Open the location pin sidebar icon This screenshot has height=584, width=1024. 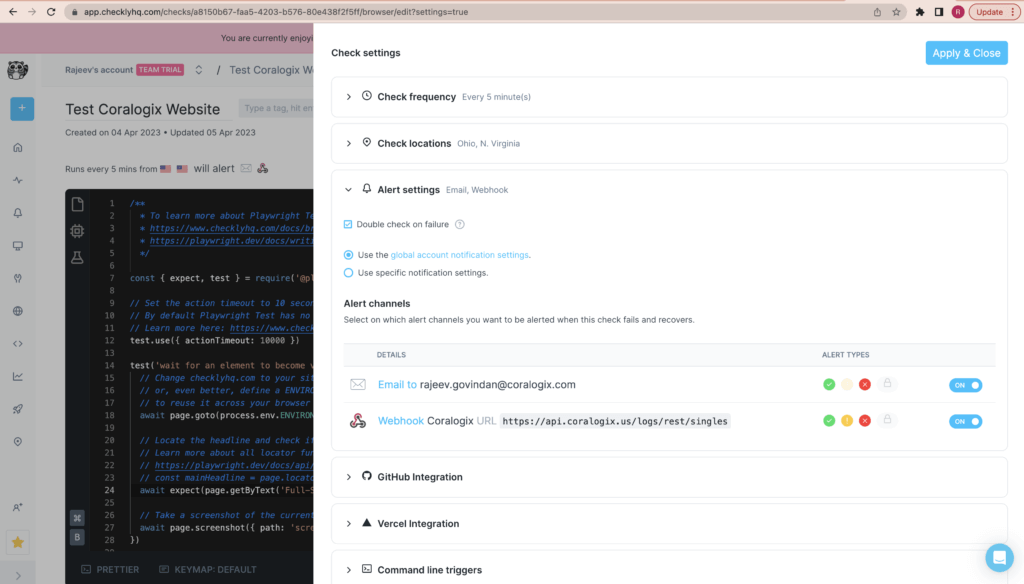point(18,442)
